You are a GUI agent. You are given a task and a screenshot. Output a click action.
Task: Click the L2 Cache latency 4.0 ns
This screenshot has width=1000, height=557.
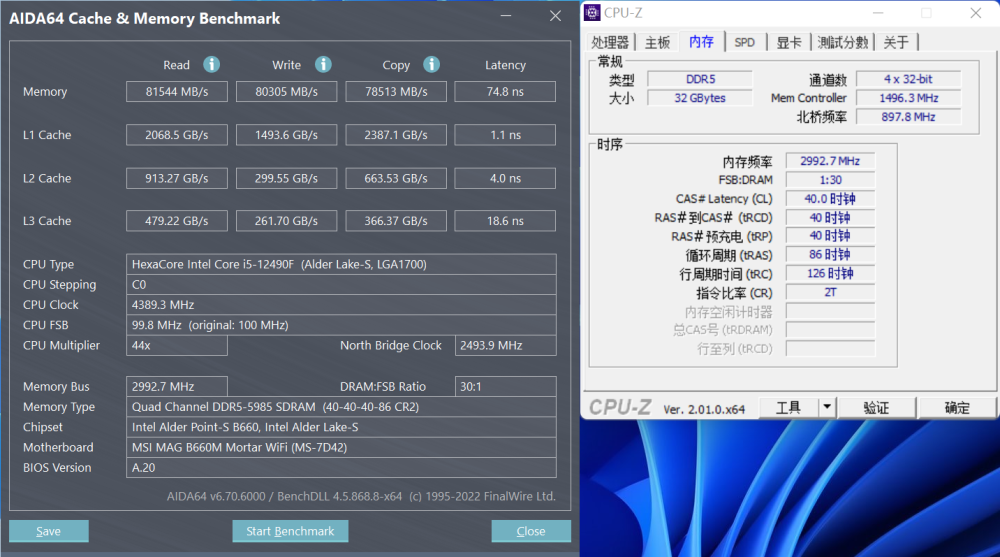[505, 178]
